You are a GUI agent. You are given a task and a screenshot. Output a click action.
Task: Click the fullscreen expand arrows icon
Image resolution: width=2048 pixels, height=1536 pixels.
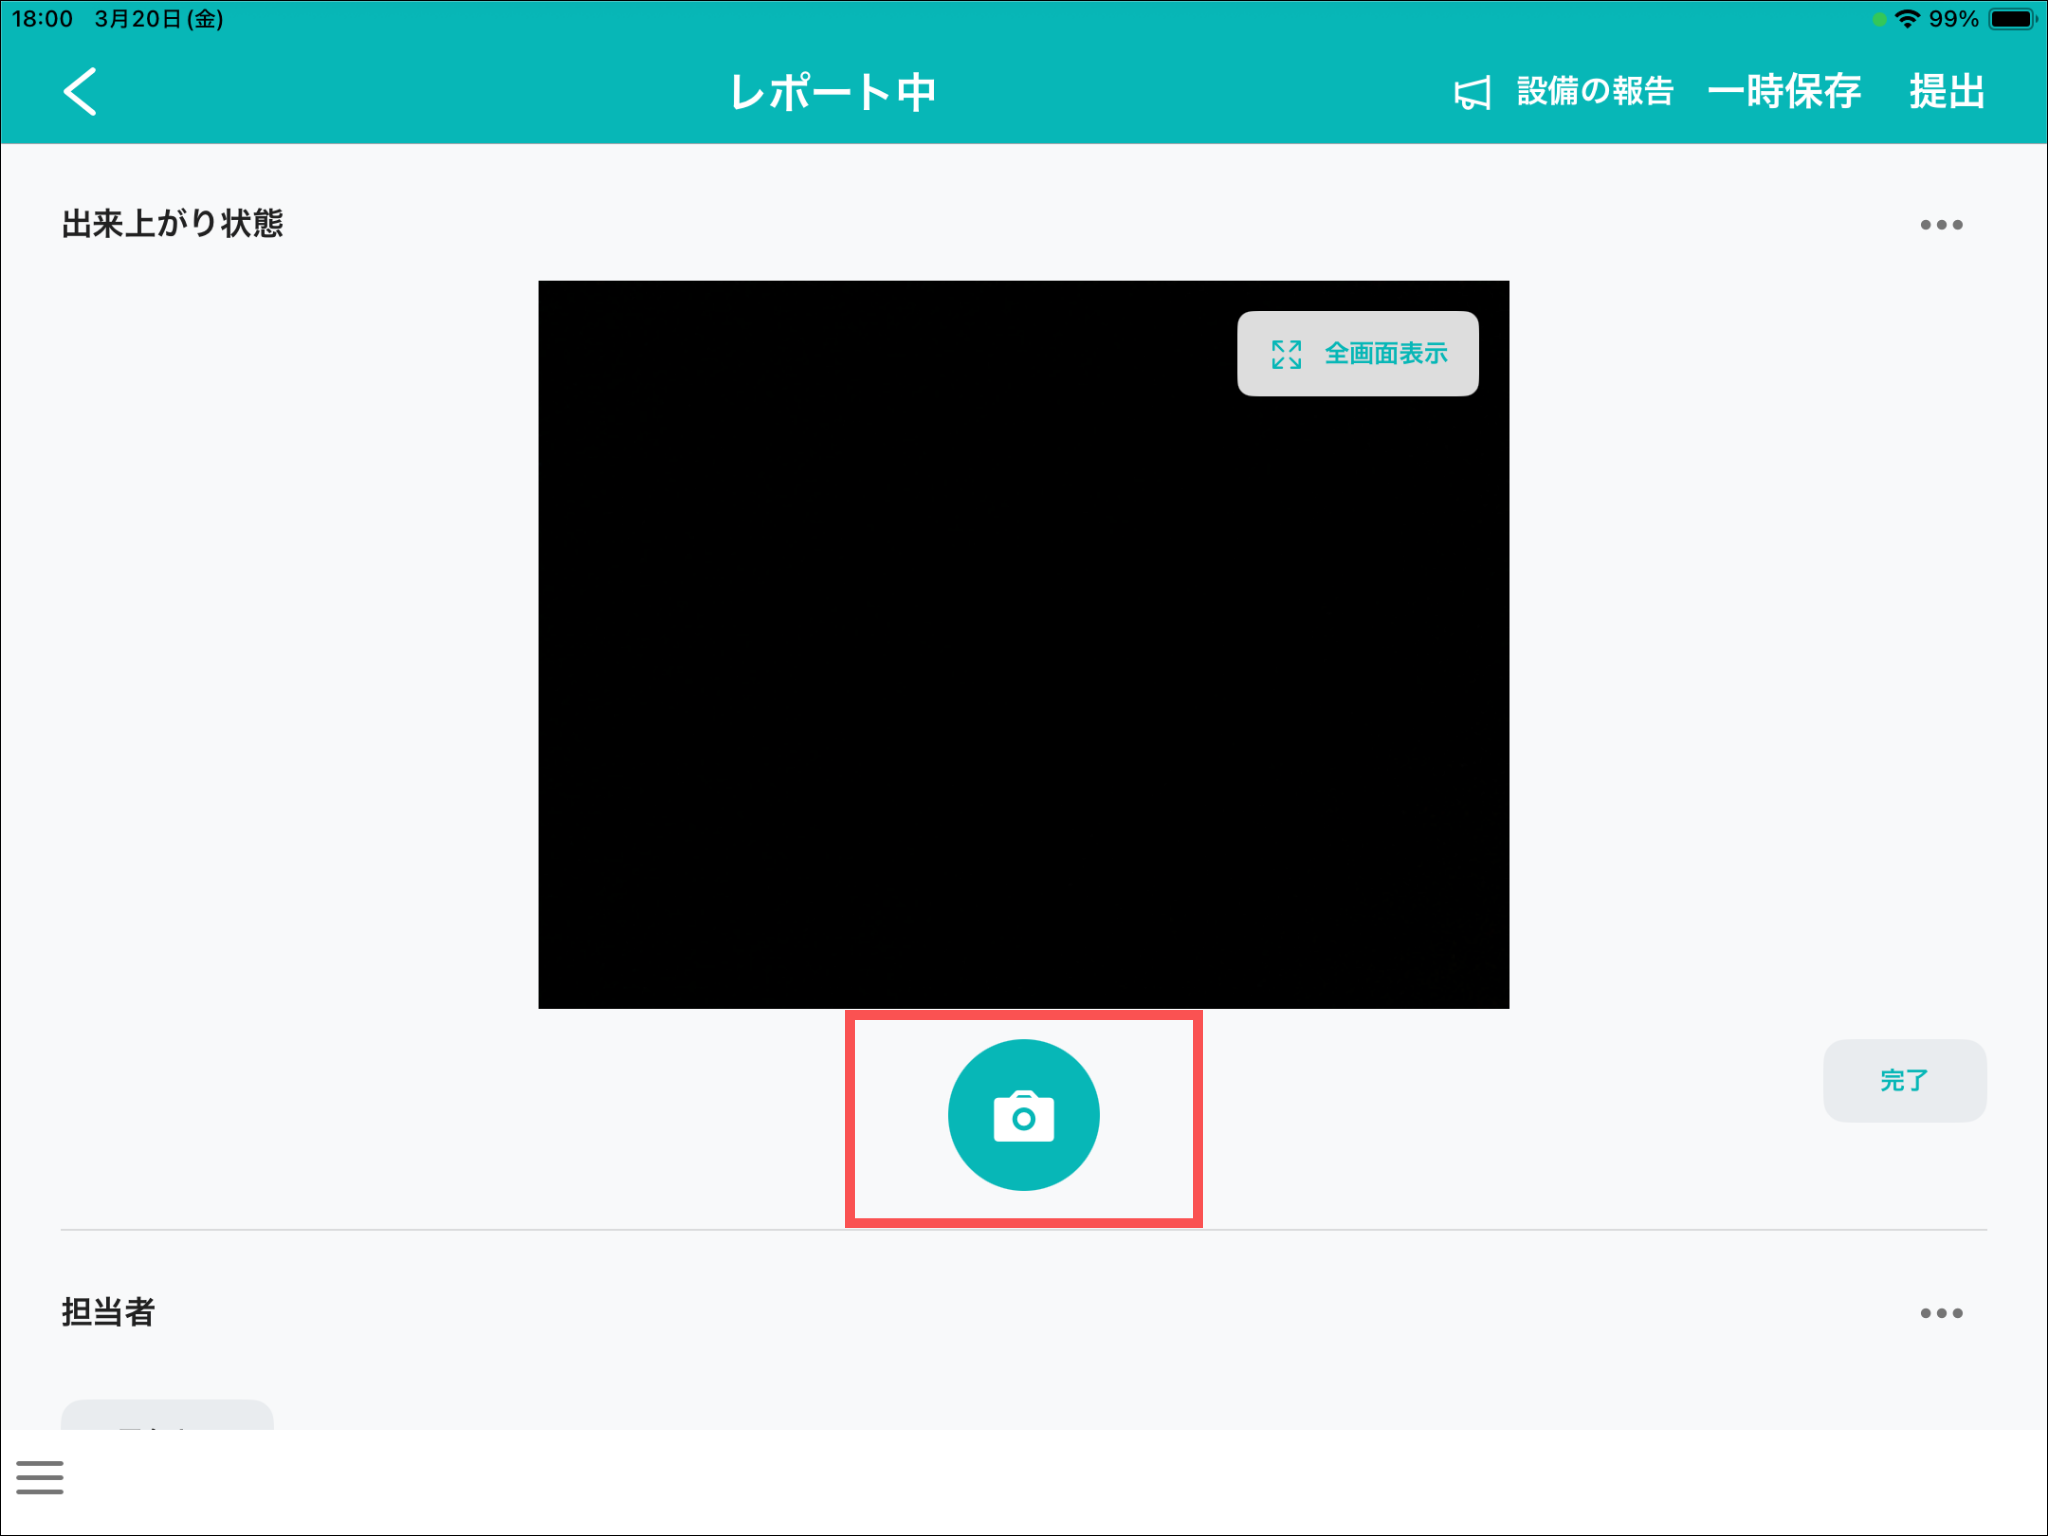[x=1286, y=354]
